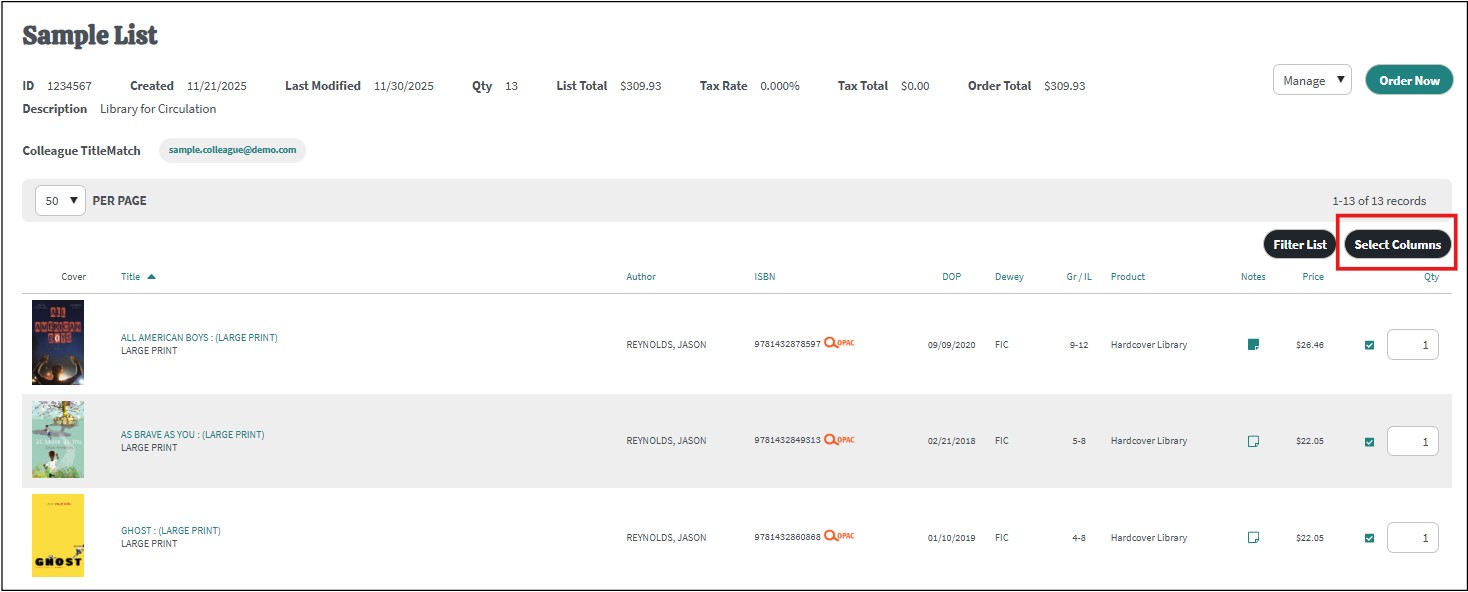1468x592 pixels.
Task: Sort list by Price column header
Action: tap(1313, 277)
